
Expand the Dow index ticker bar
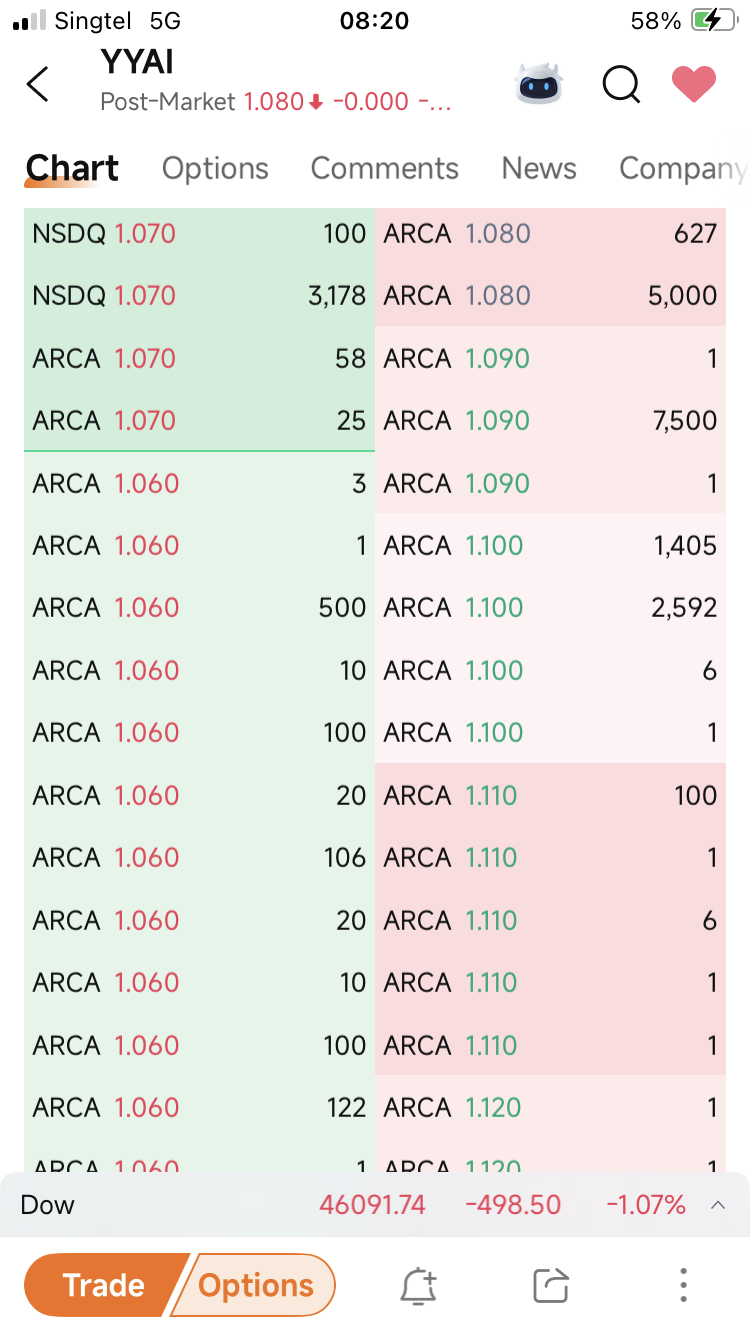(x=717, y=1205)
